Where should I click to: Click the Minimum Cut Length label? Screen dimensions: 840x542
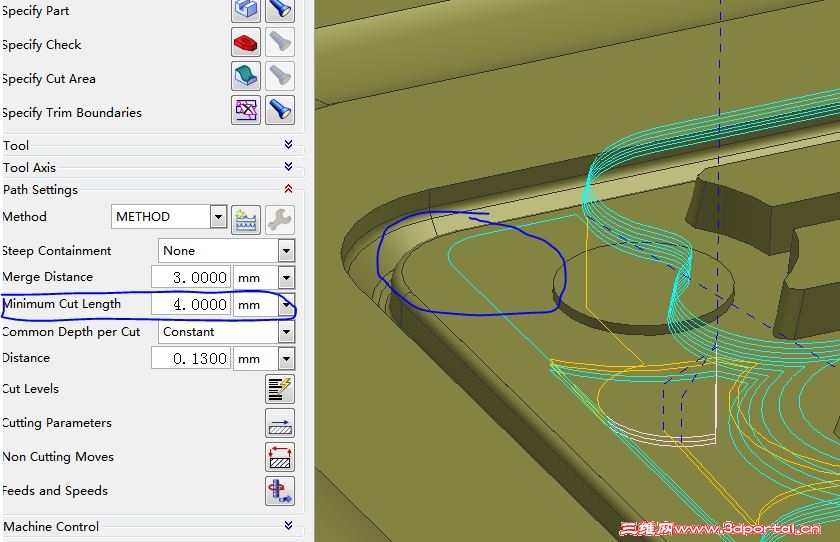click(62, 304)
